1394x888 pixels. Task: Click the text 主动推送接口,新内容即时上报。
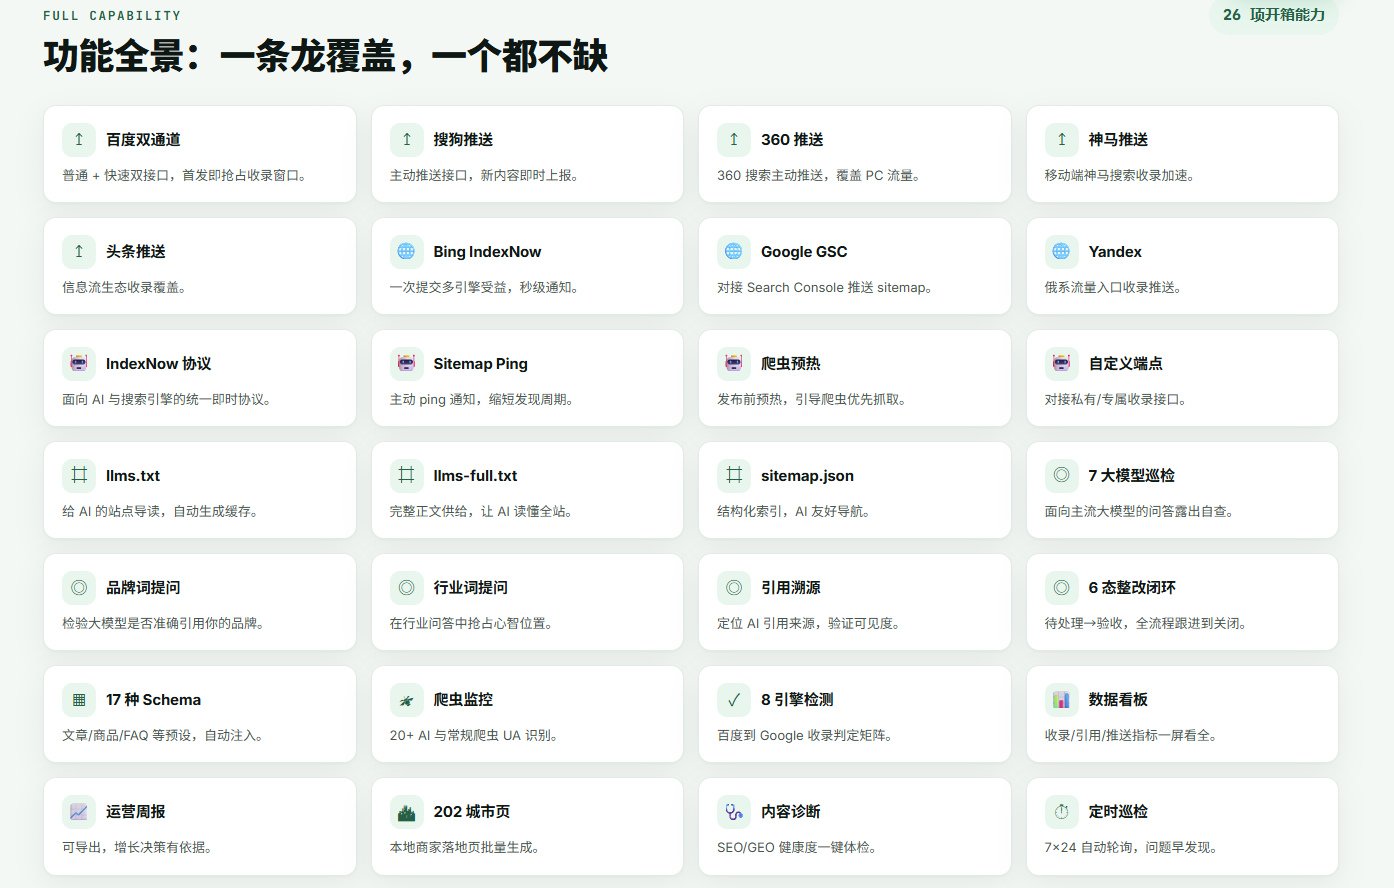(487, 175)
